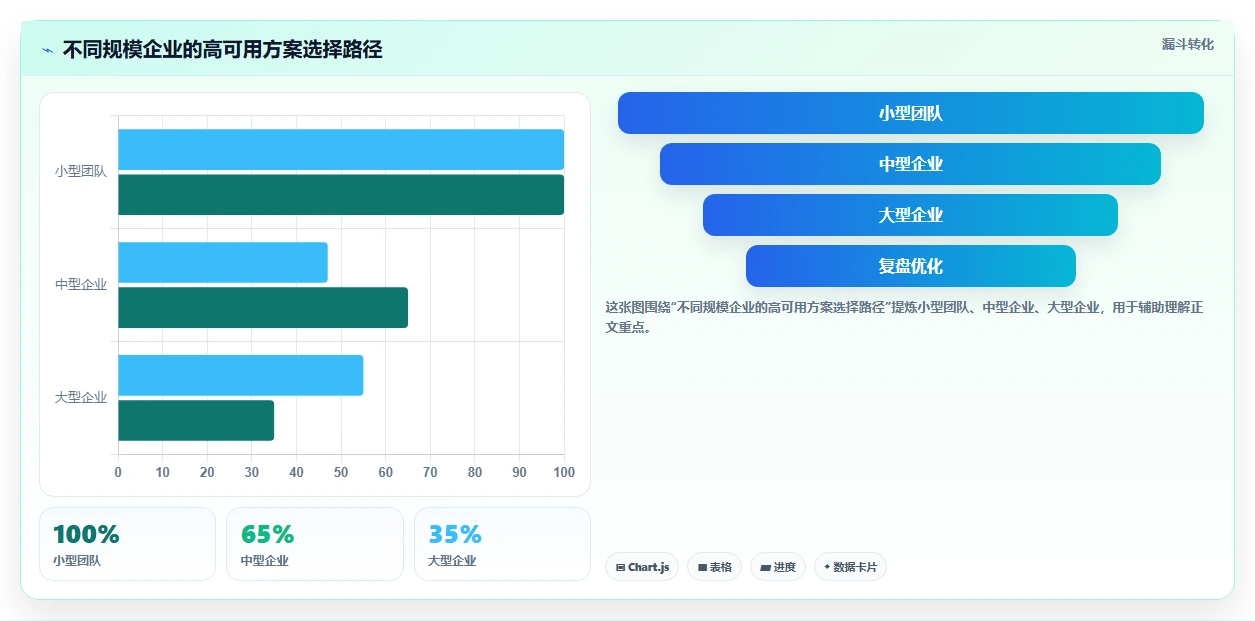
Task: Click the x-axis value 100
Action: (x=564, y=473)
